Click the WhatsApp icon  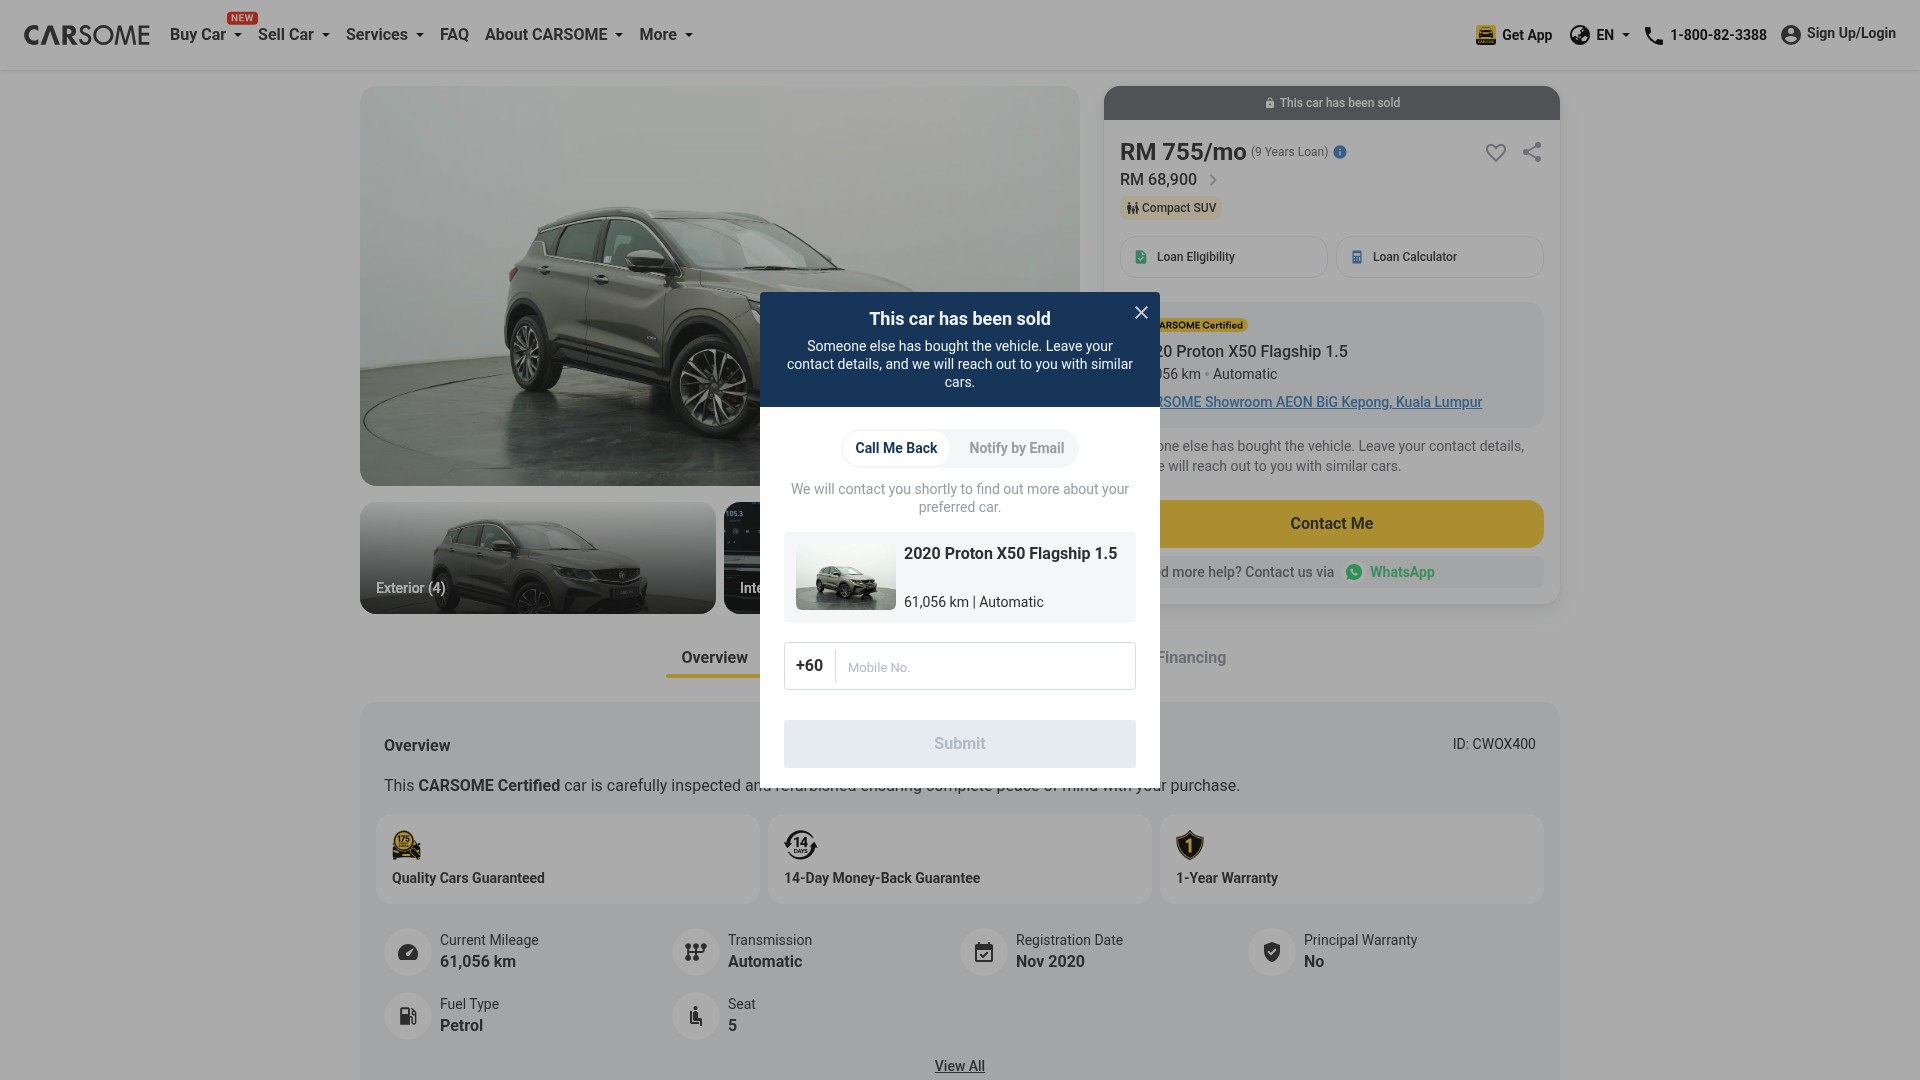point(1354,572)
